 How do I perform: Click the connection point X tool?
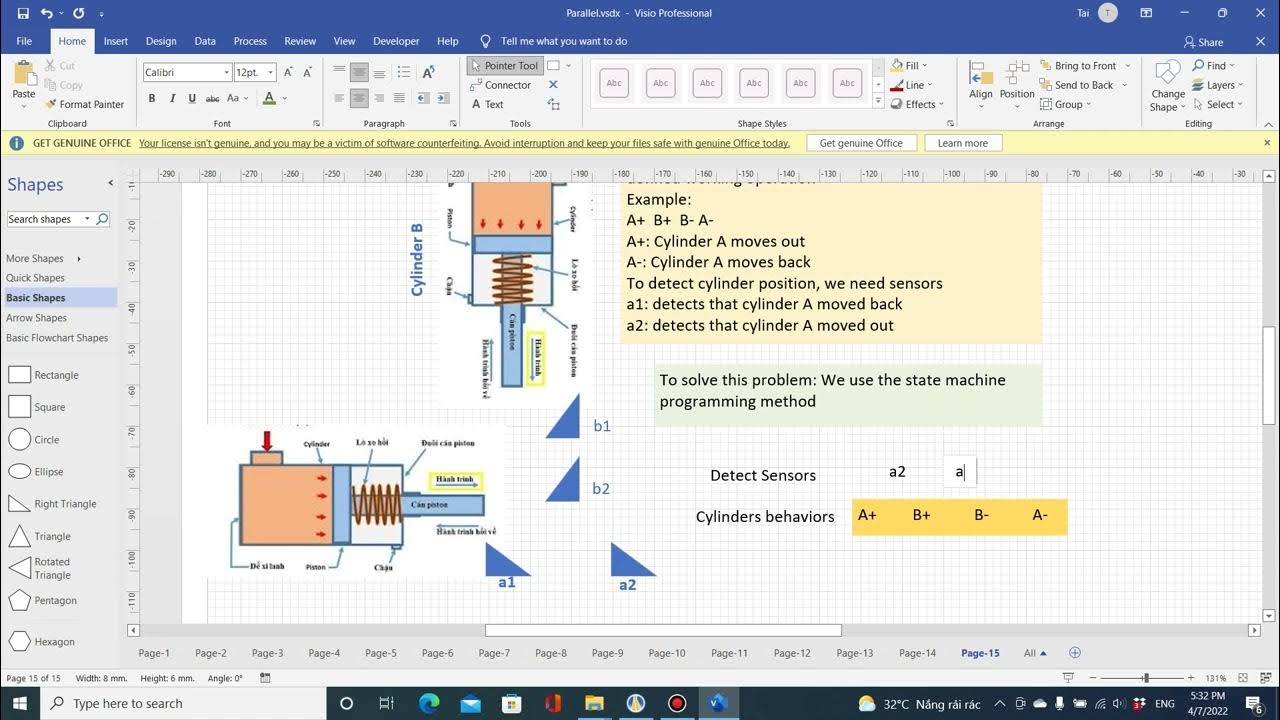coord(553,85)
